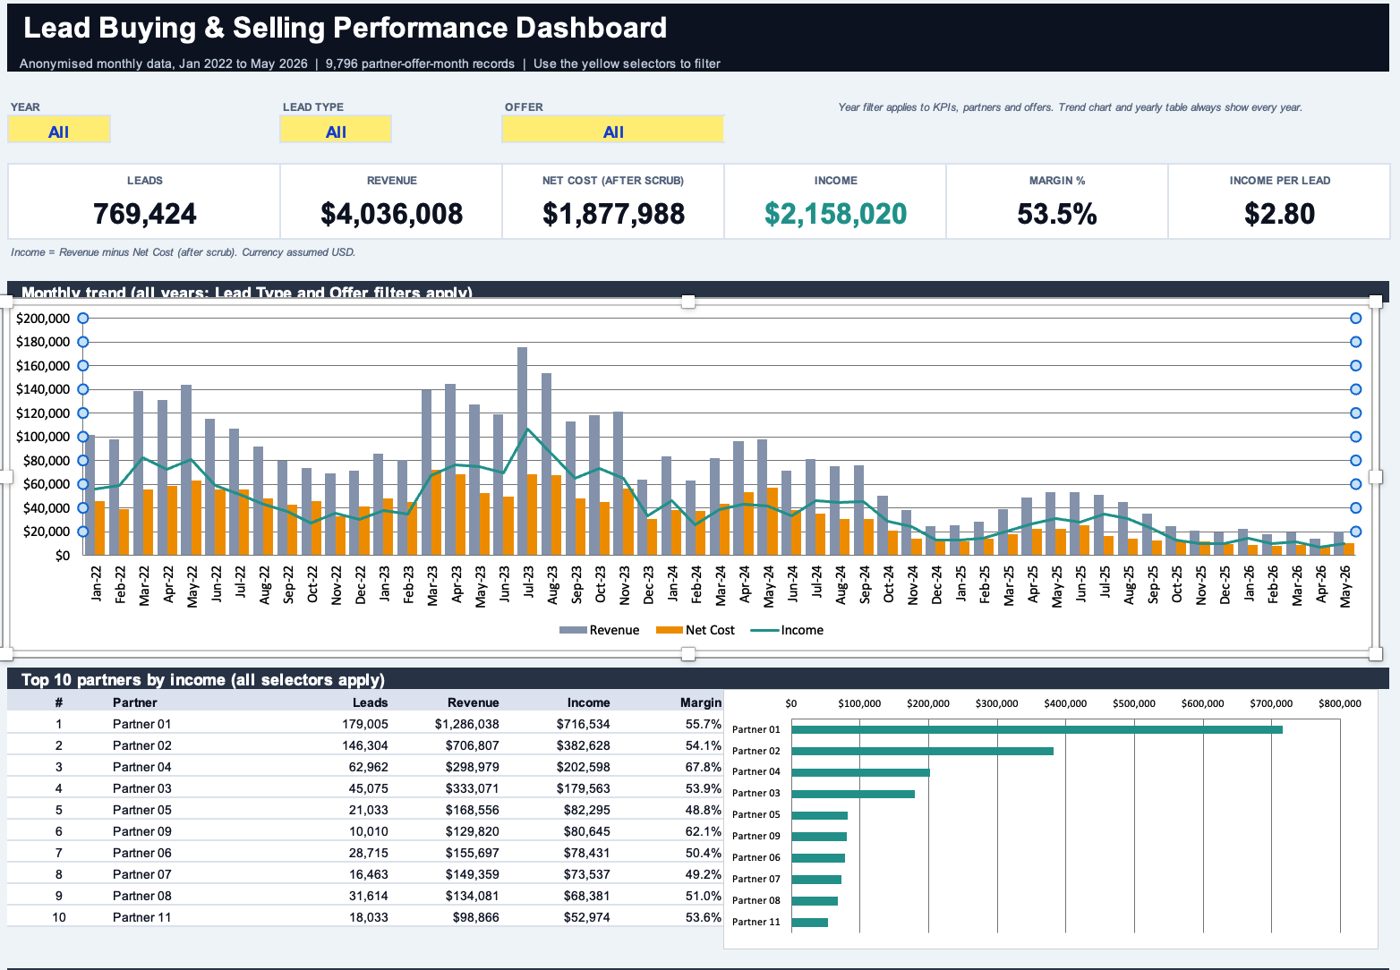Select the Margin % value 53.5%
Viewport: 1400px width, 970px height.
[1057, 214]
